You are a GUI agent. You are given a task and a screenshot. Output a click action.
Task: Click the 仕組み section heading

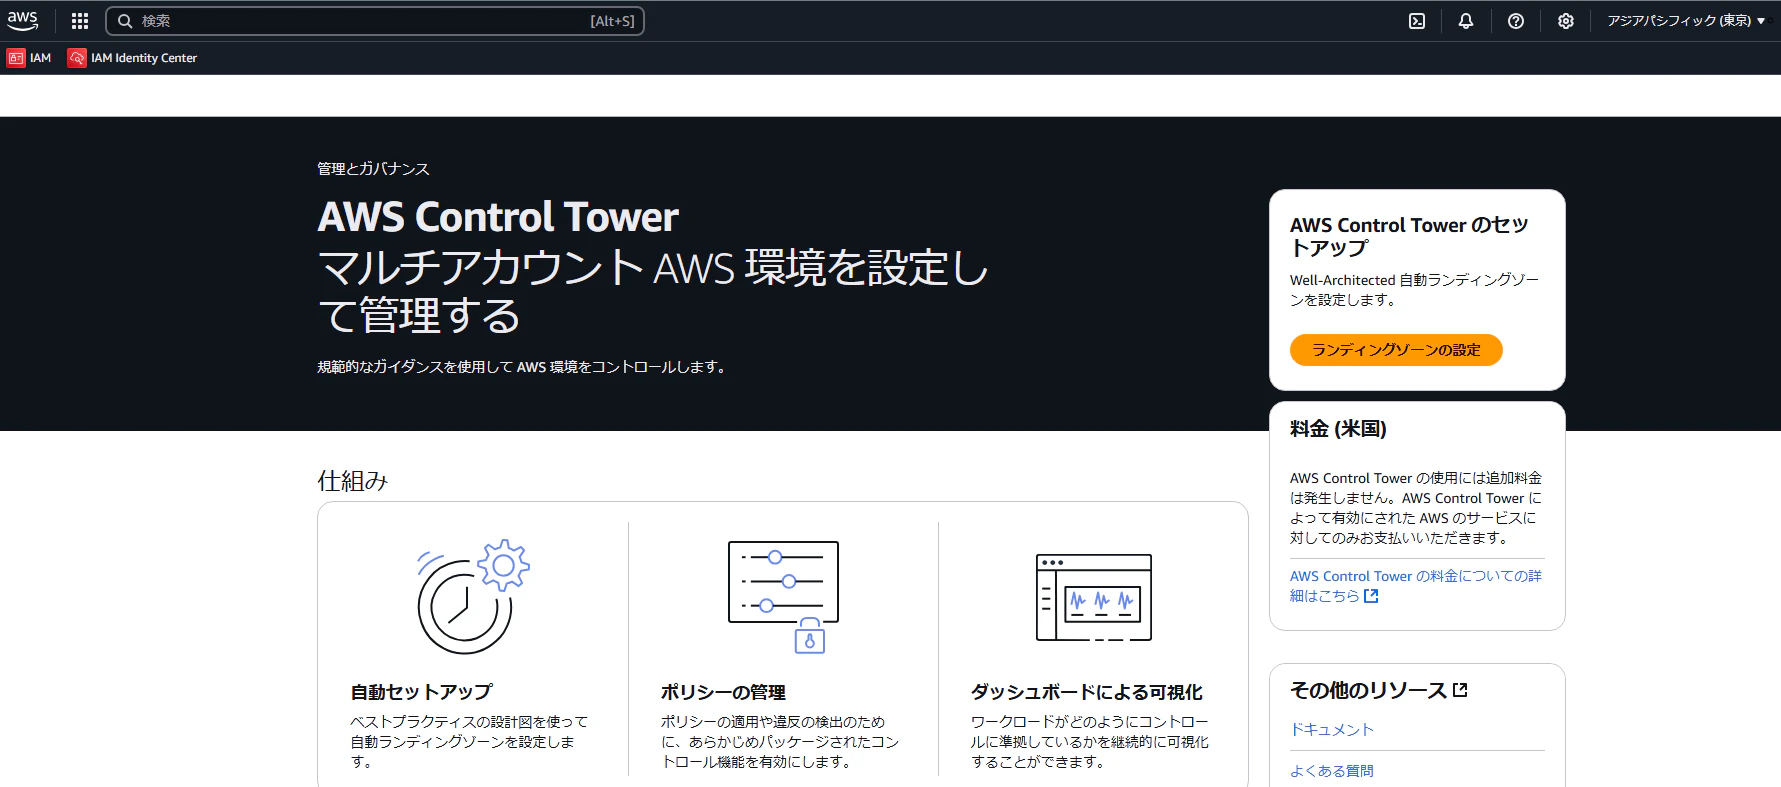coord(352,481)
